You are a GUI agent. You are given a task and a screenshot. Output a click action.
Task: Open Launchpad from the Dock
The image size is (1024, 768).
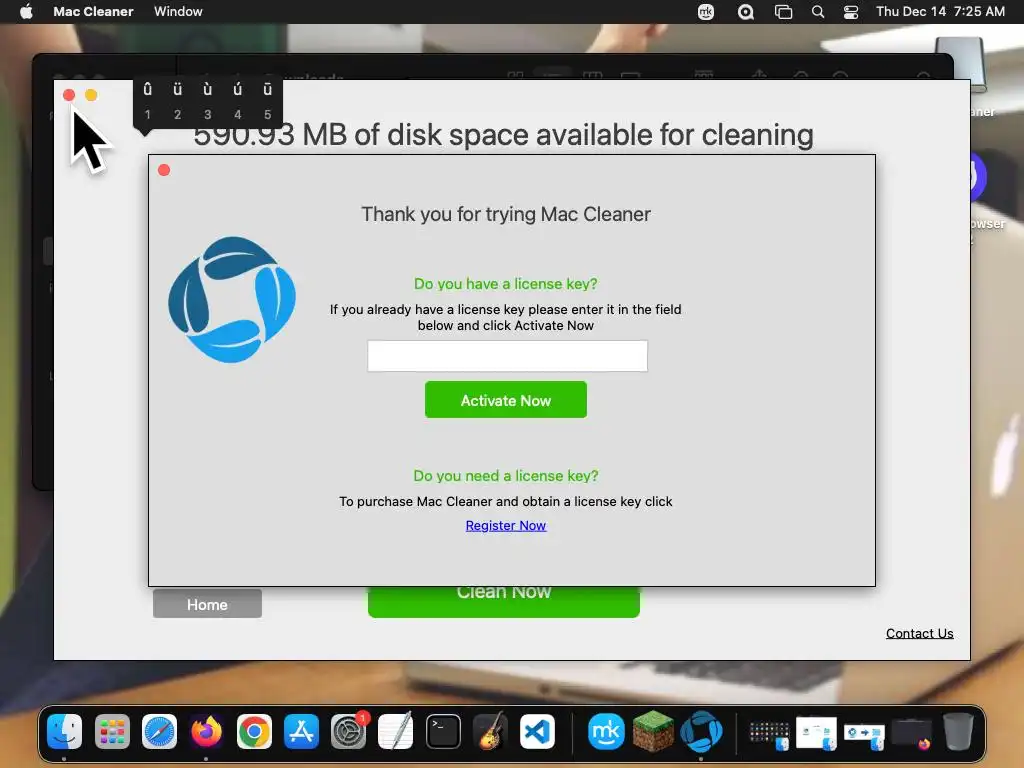[x=112, y=731]
